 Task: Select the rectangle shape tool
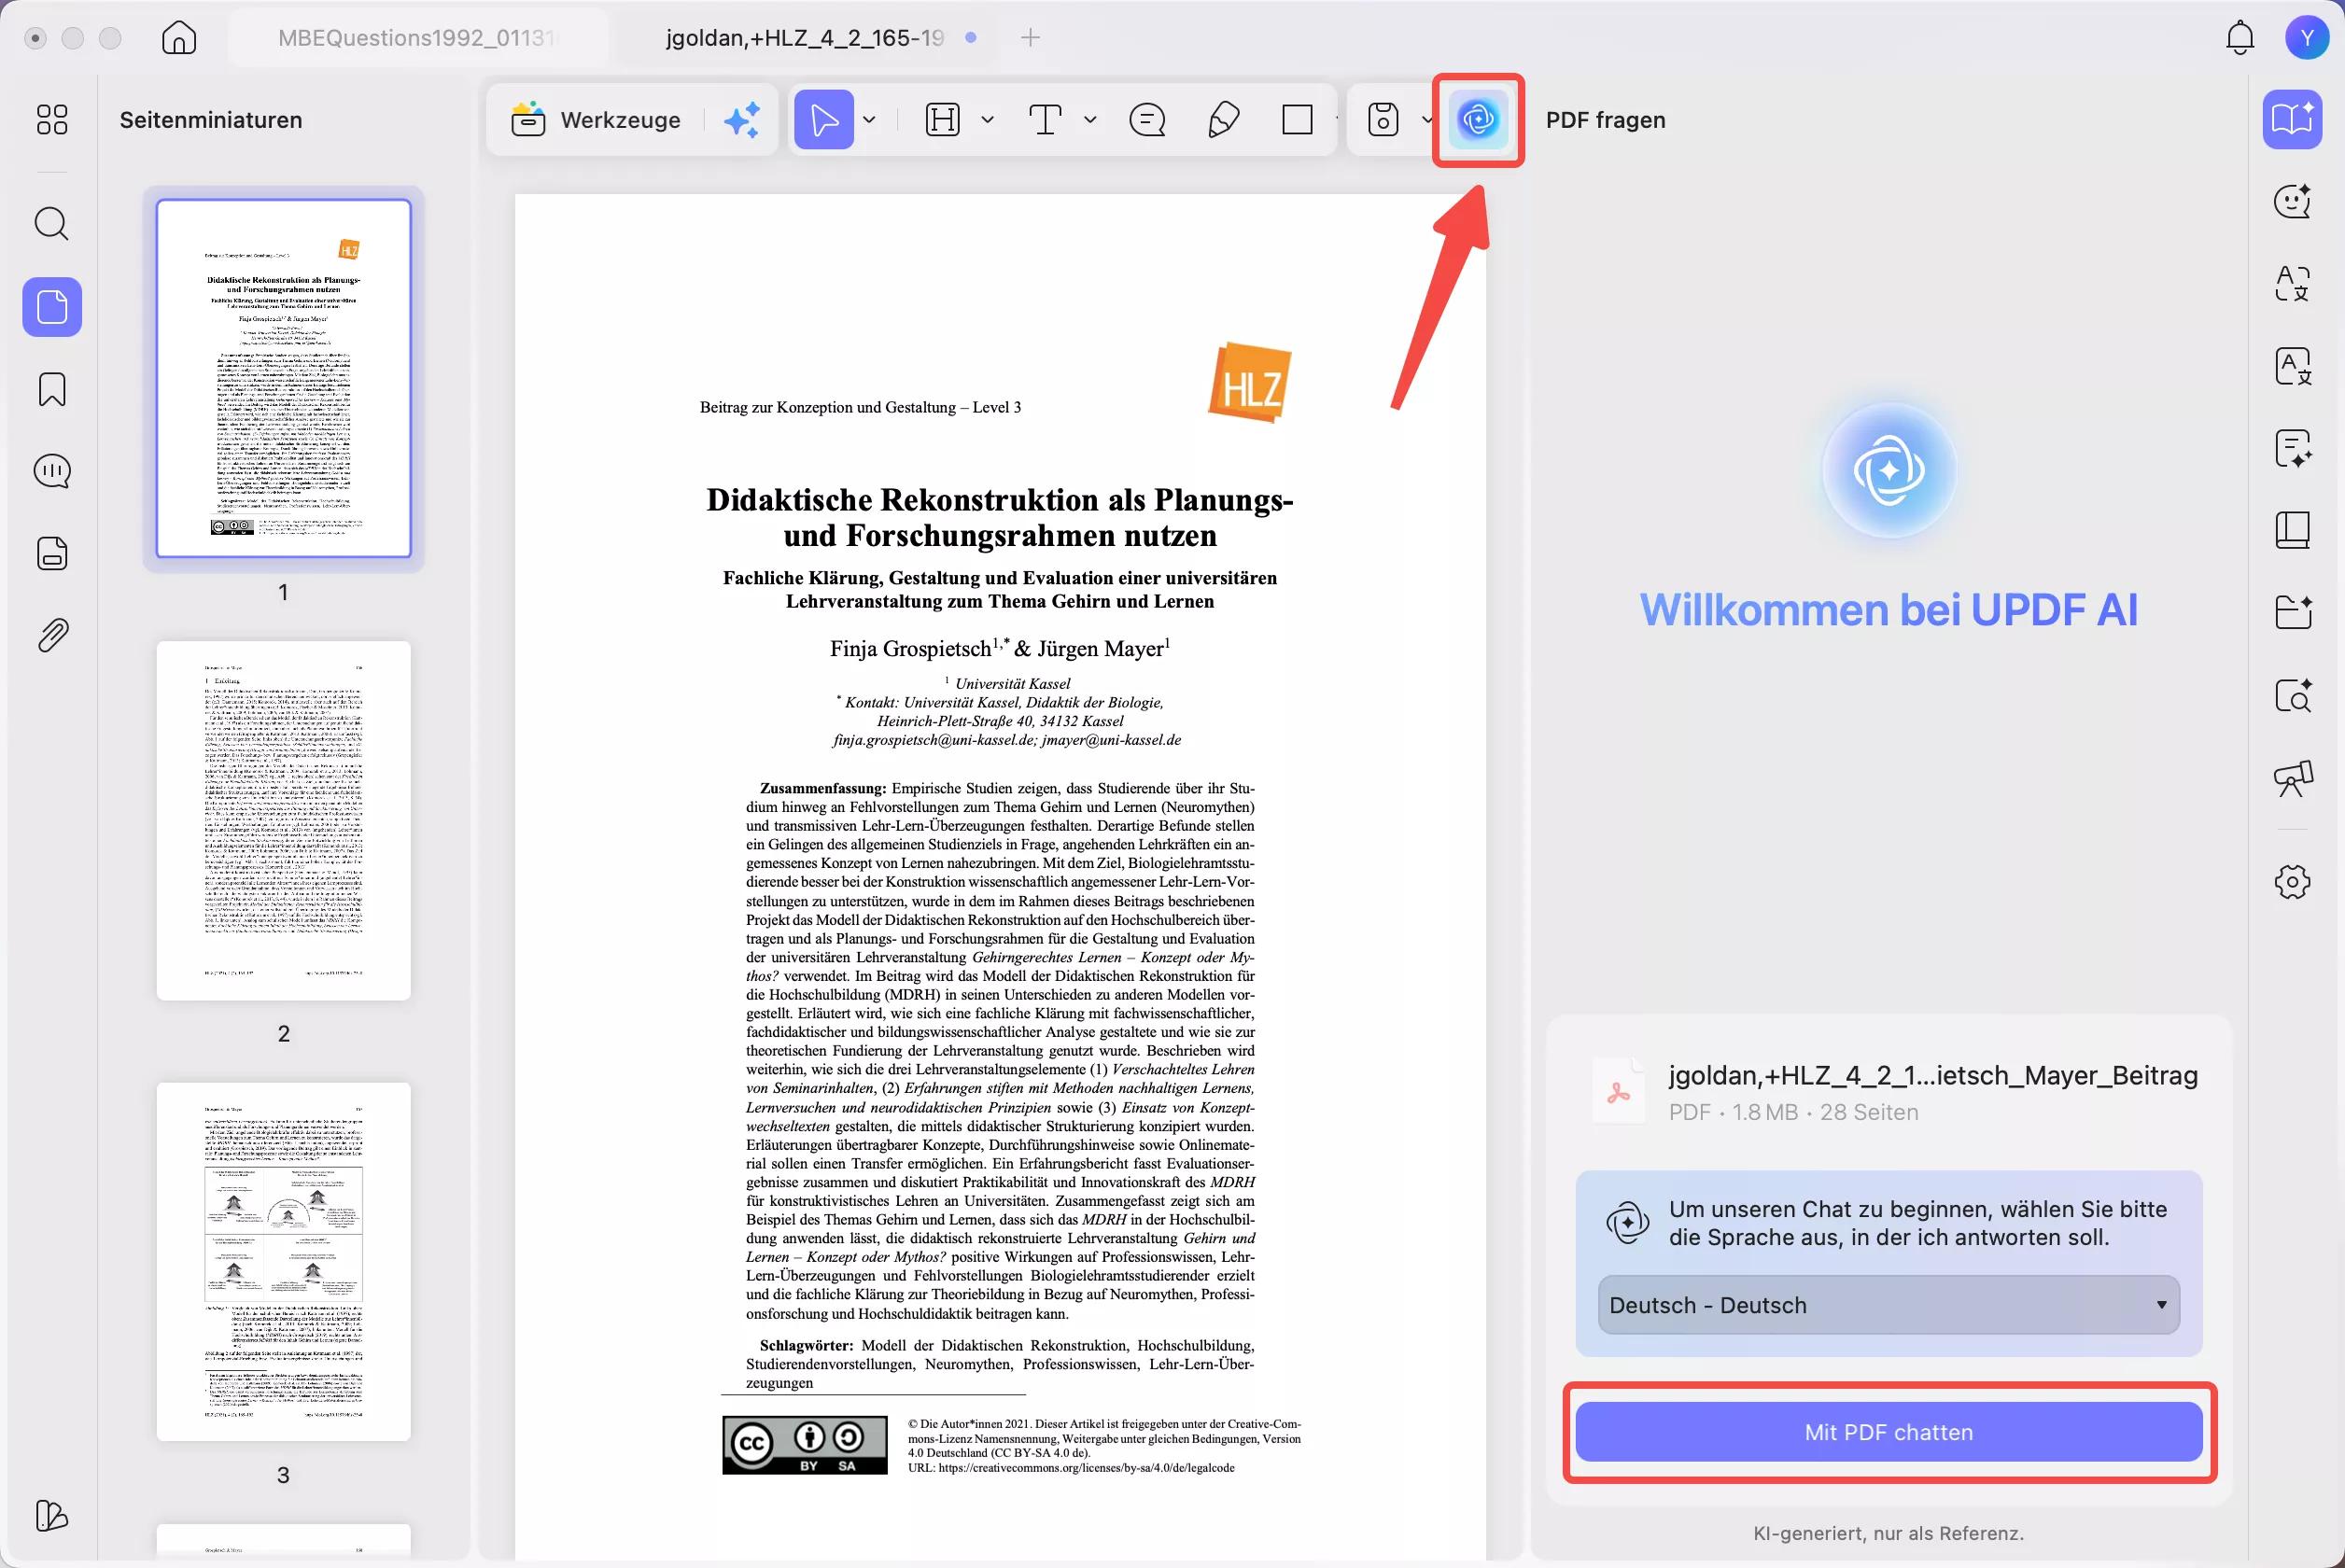(1297, 119)
